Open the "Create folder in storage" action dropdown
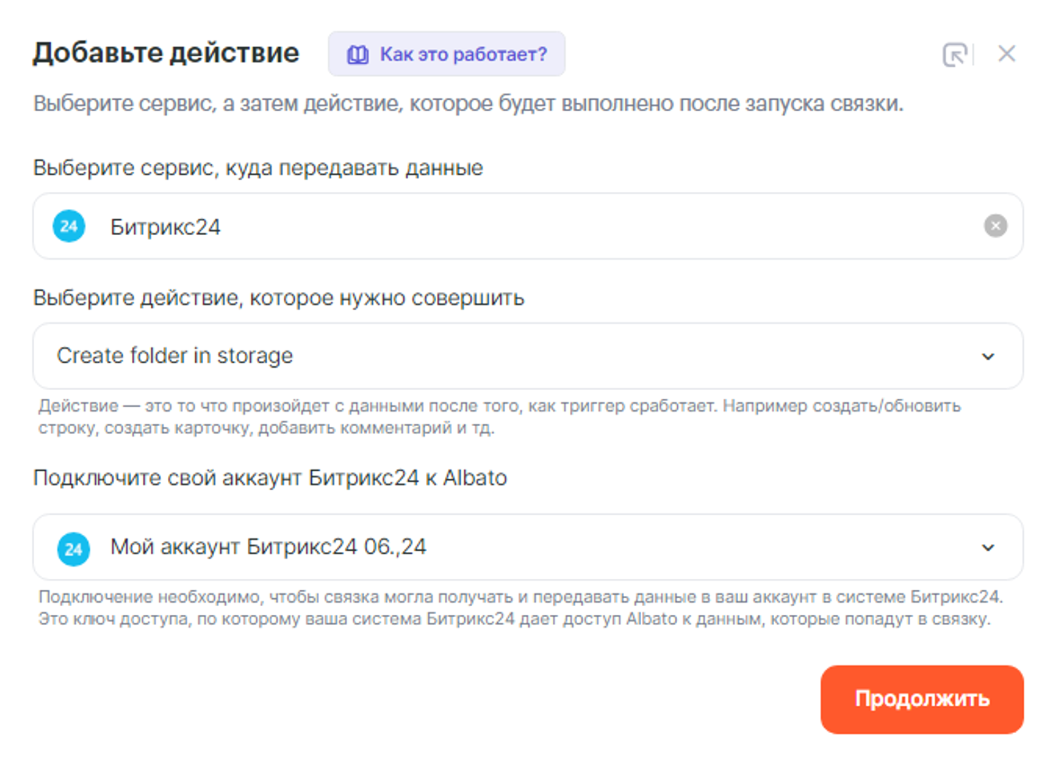Screen dimensions: 1060x771 pyautogui.click(x=500, y=356)
